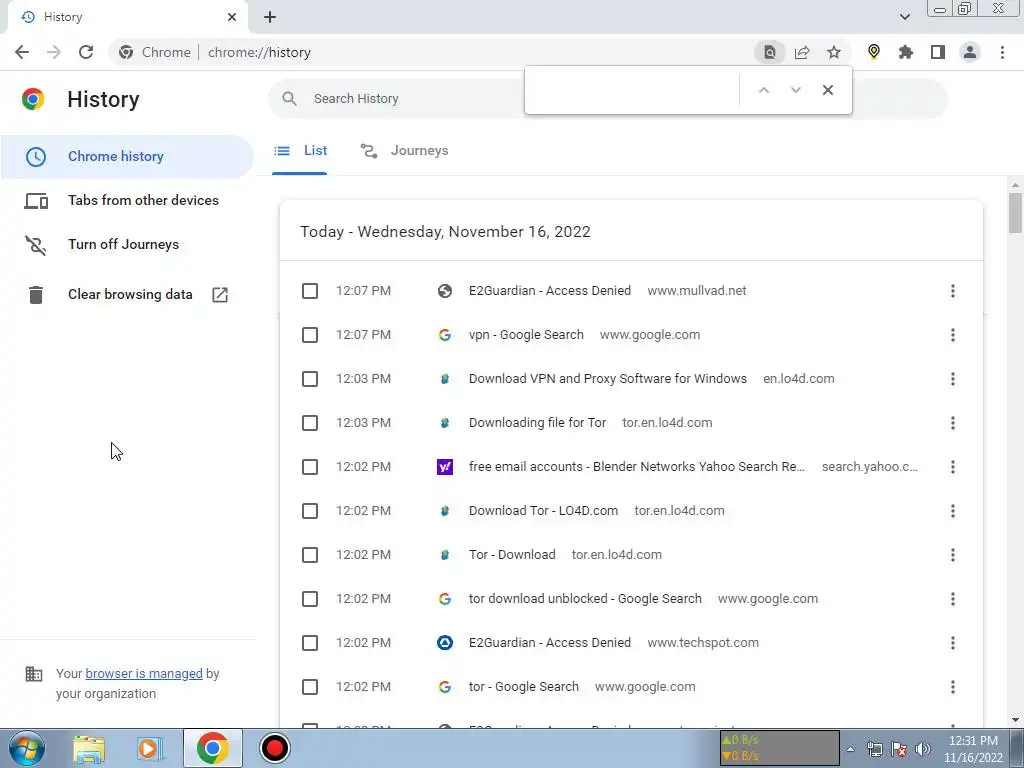Screen dimensions: 1024x768
Task: Toggle the browser side panel icon
Action: (938, 52)
